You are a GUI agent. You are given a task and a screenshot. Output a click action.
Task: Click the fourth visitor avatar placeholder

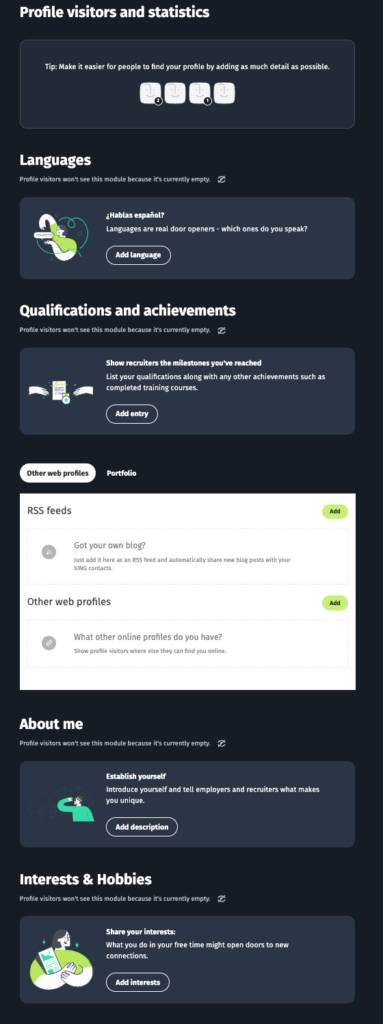click(224, 93)
